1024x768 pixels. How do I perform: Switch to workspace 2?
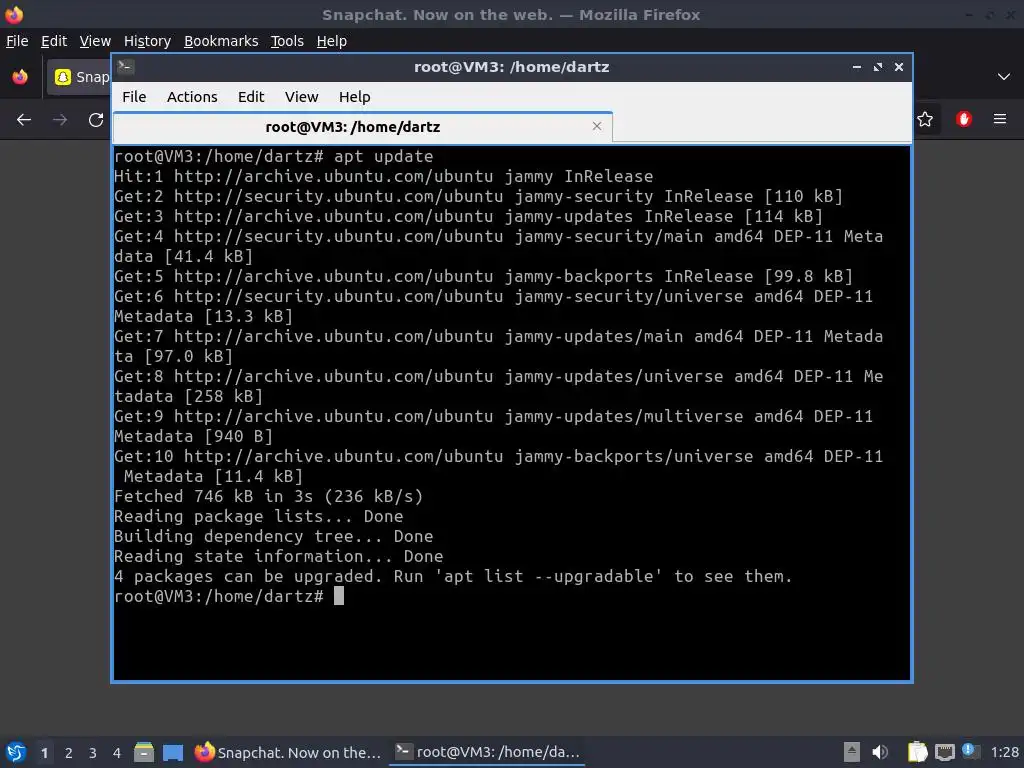coord(69,753)
